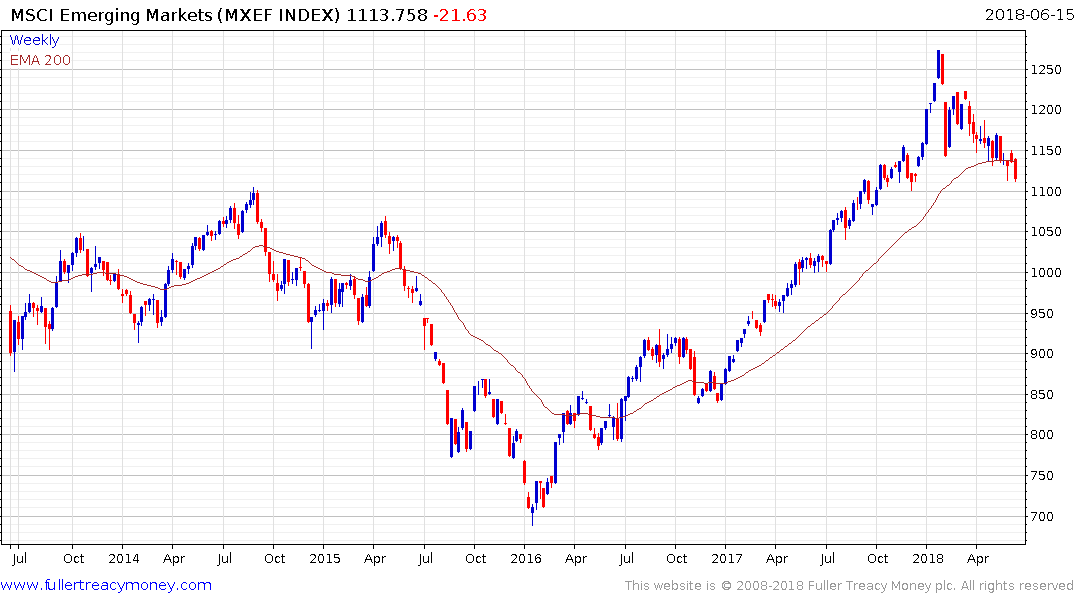
Task: Click the 800 price axis label
Action: (x=1042, y=435)
